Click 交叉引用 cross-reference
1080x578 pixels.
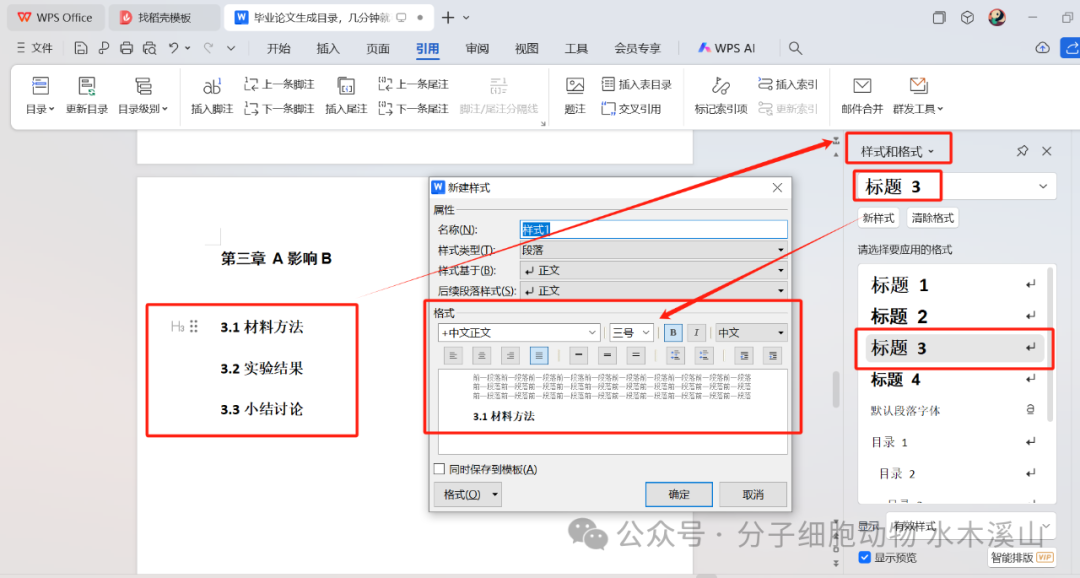tap(631, 109)
